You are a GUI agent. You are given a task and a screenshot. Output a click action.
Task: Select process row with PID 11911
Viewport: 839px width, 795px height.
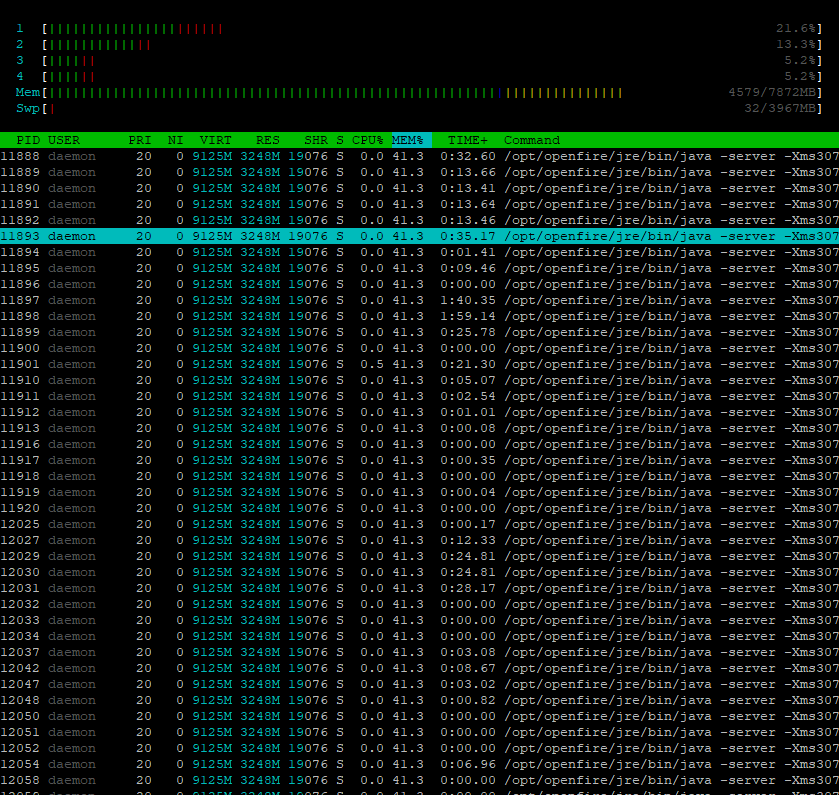[420, 396]
